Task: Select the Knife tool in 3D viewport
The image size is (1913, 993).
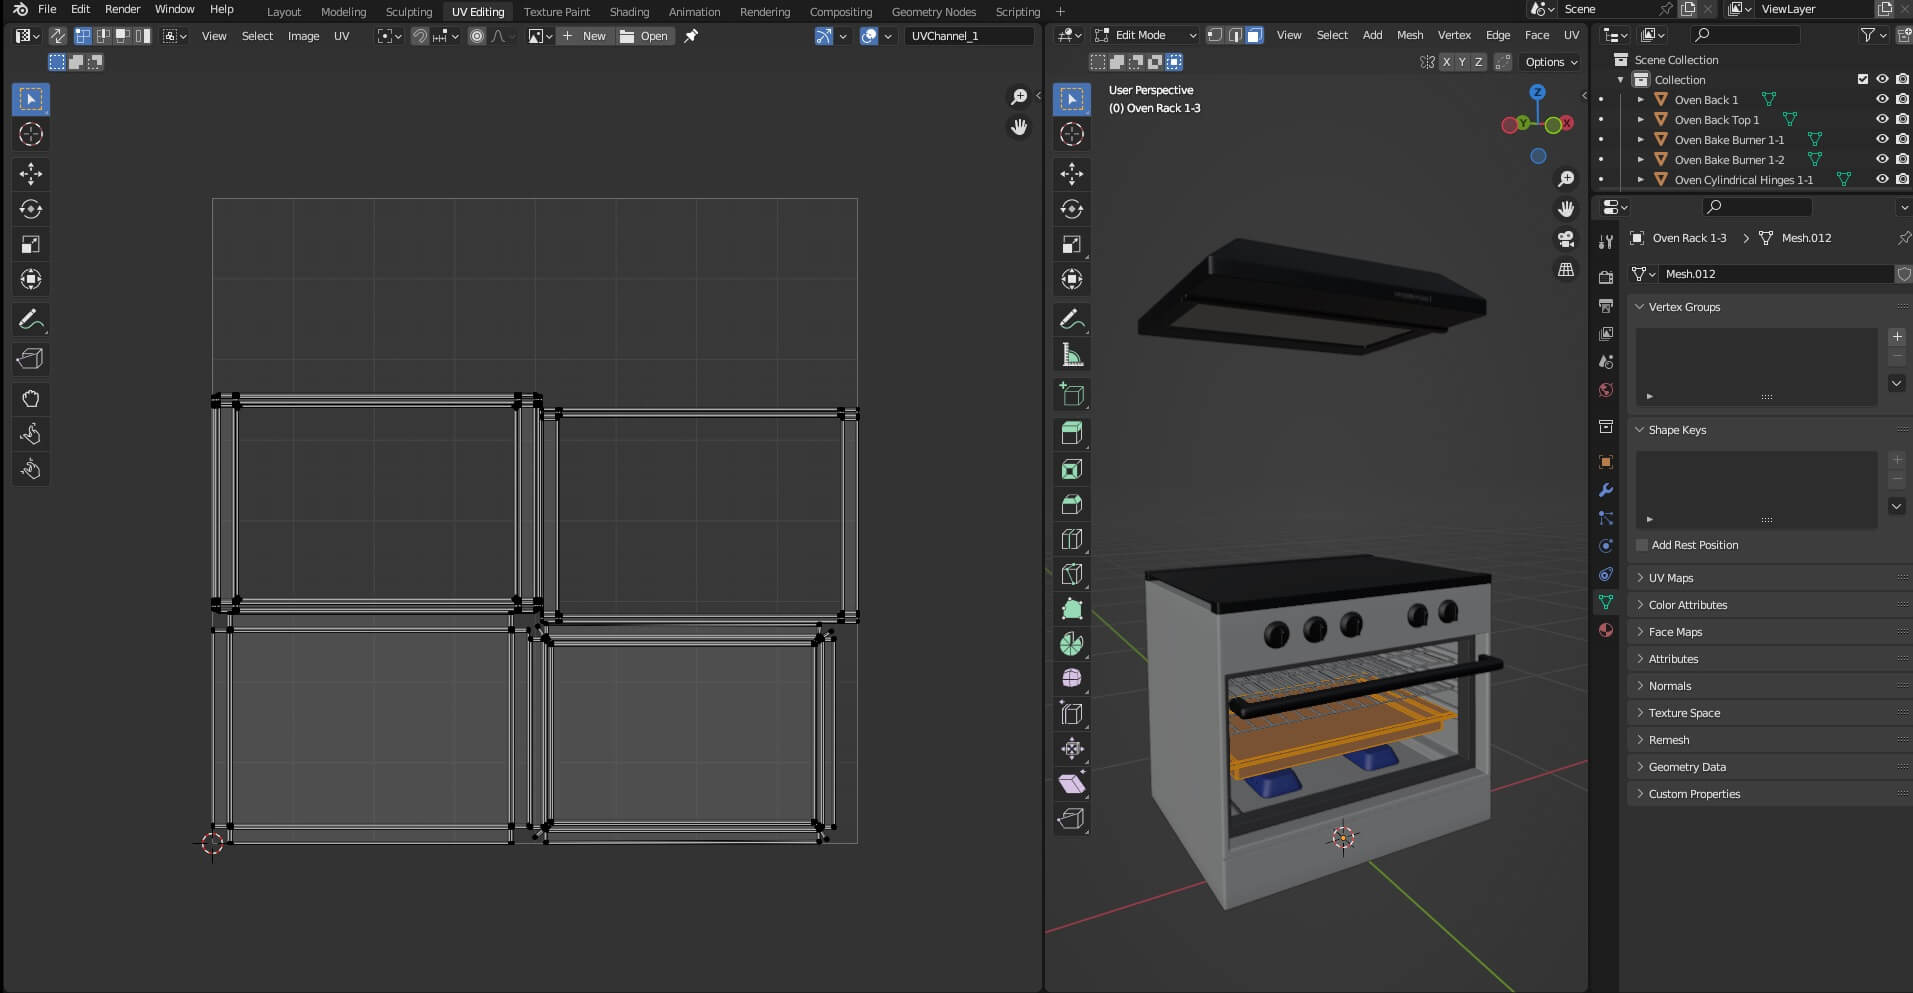Action: [1072, 574]
